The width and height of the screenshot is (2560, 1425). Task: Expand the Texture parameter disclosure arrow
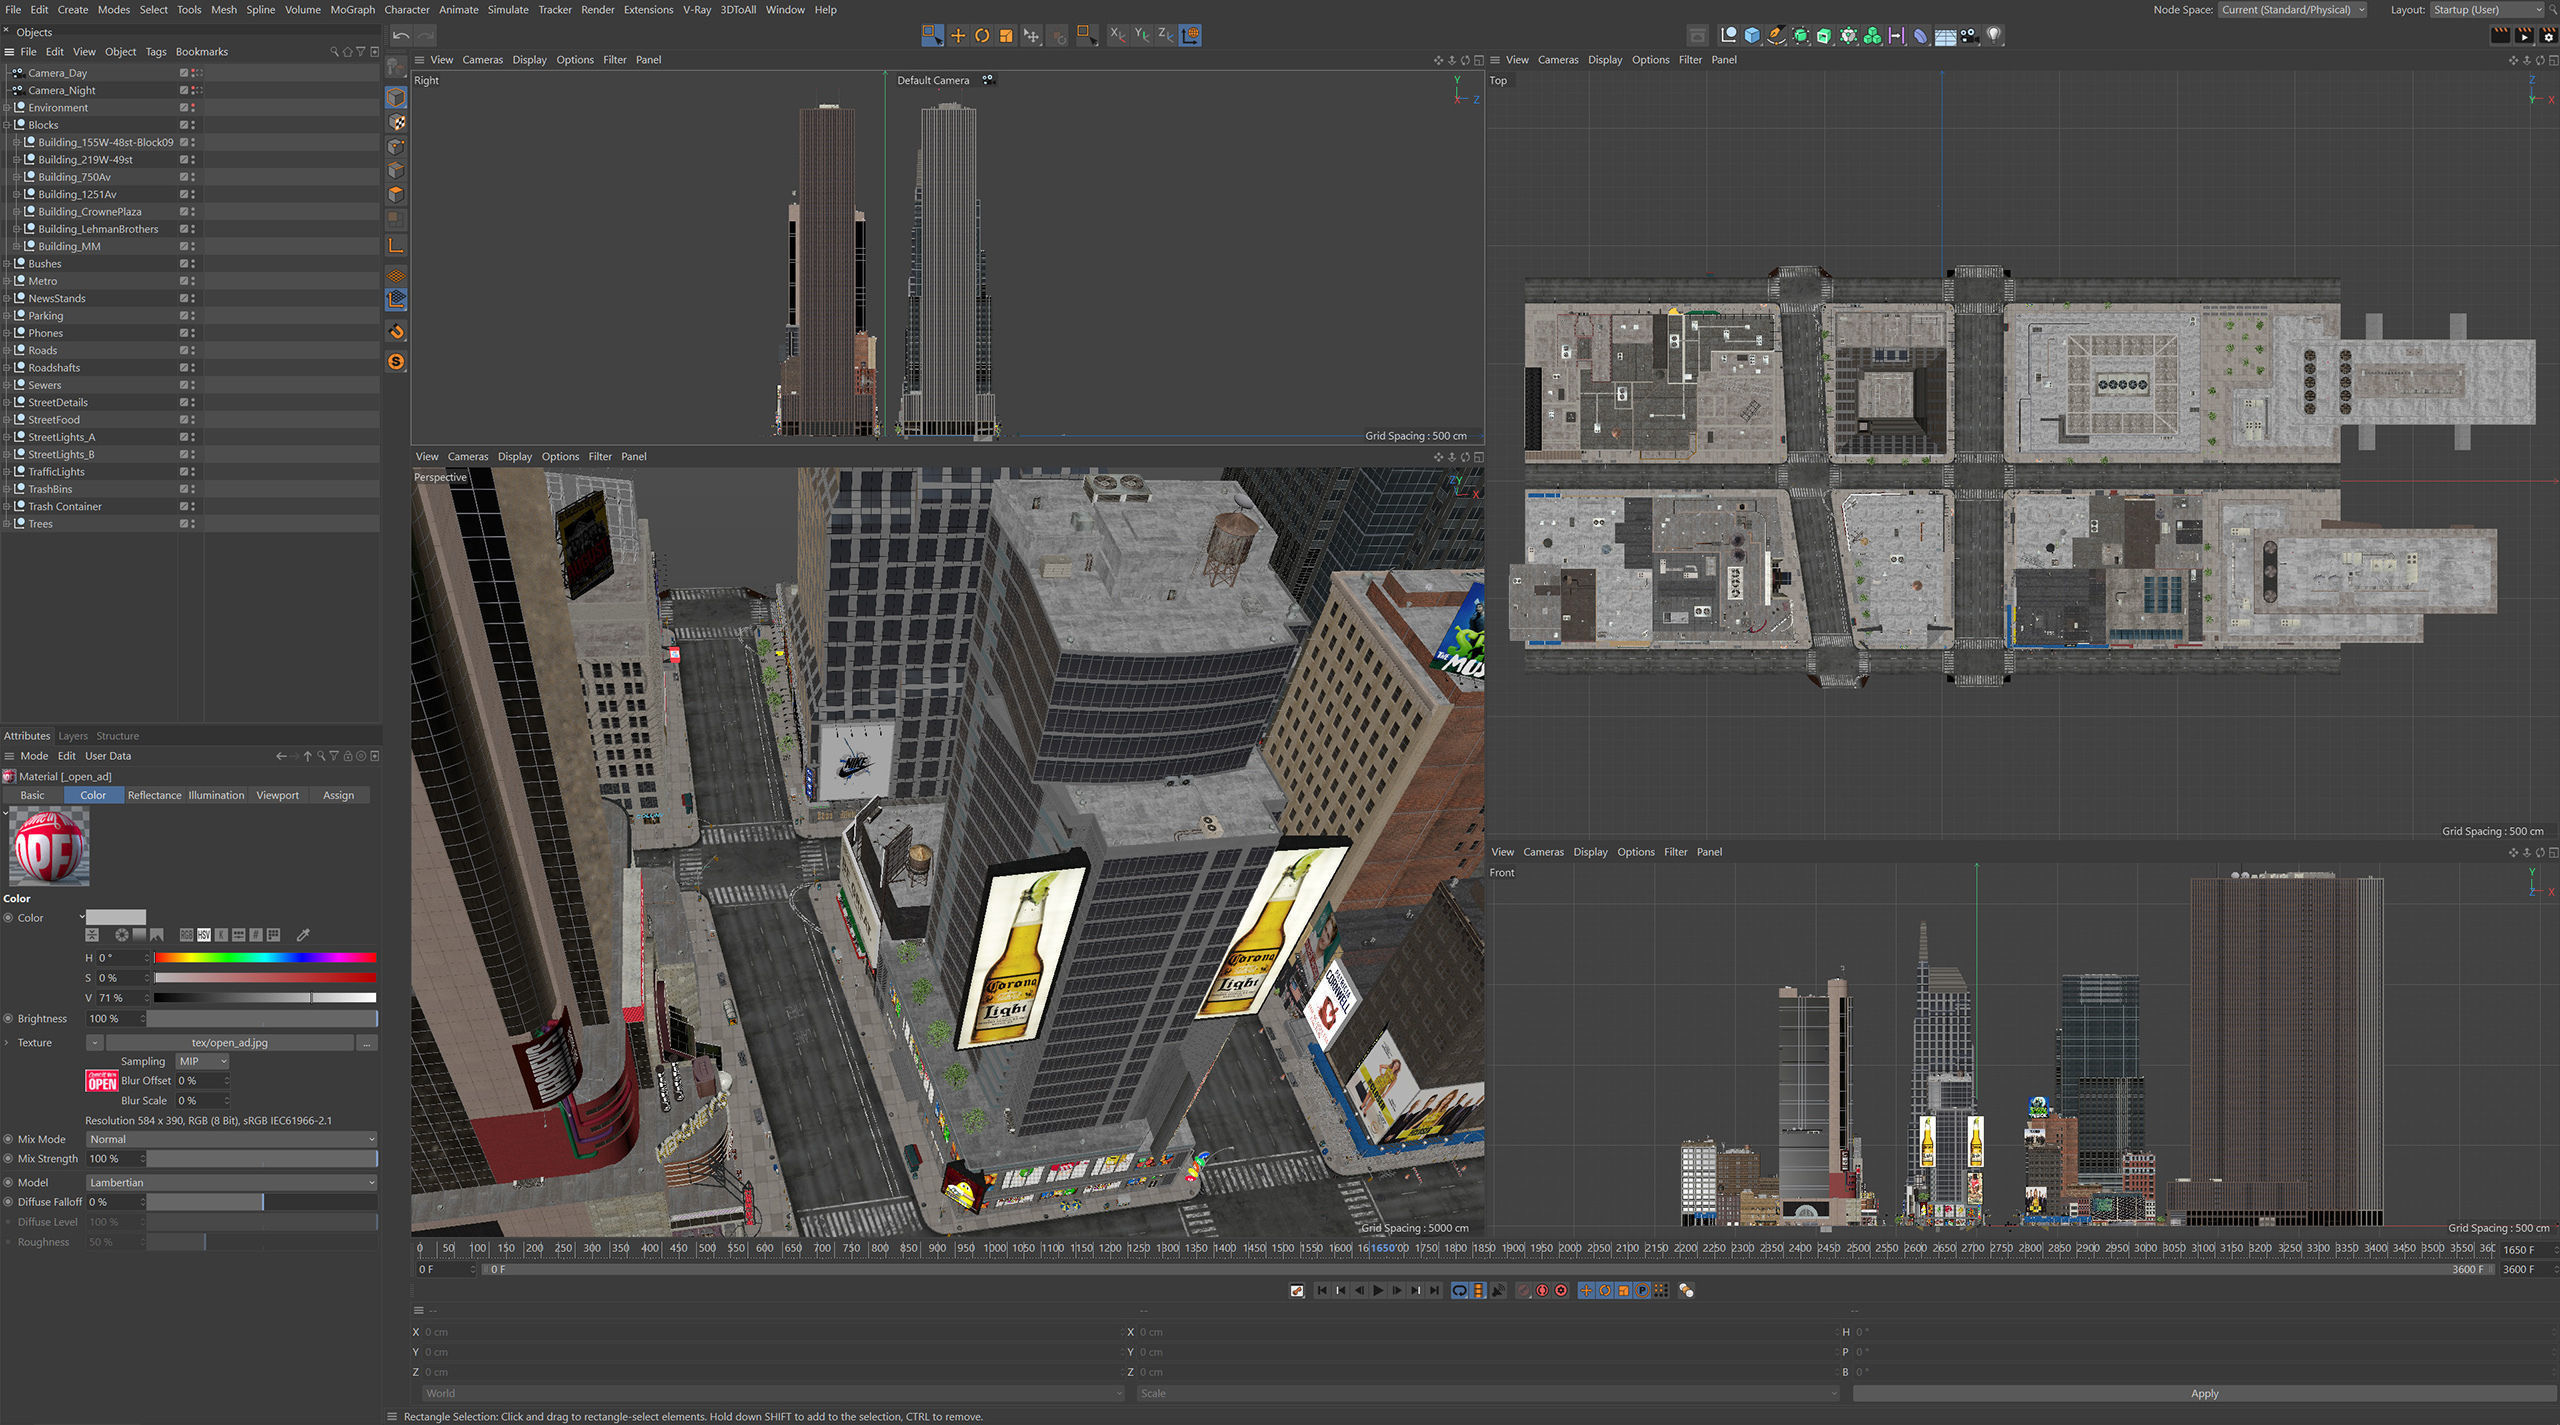7,1042
